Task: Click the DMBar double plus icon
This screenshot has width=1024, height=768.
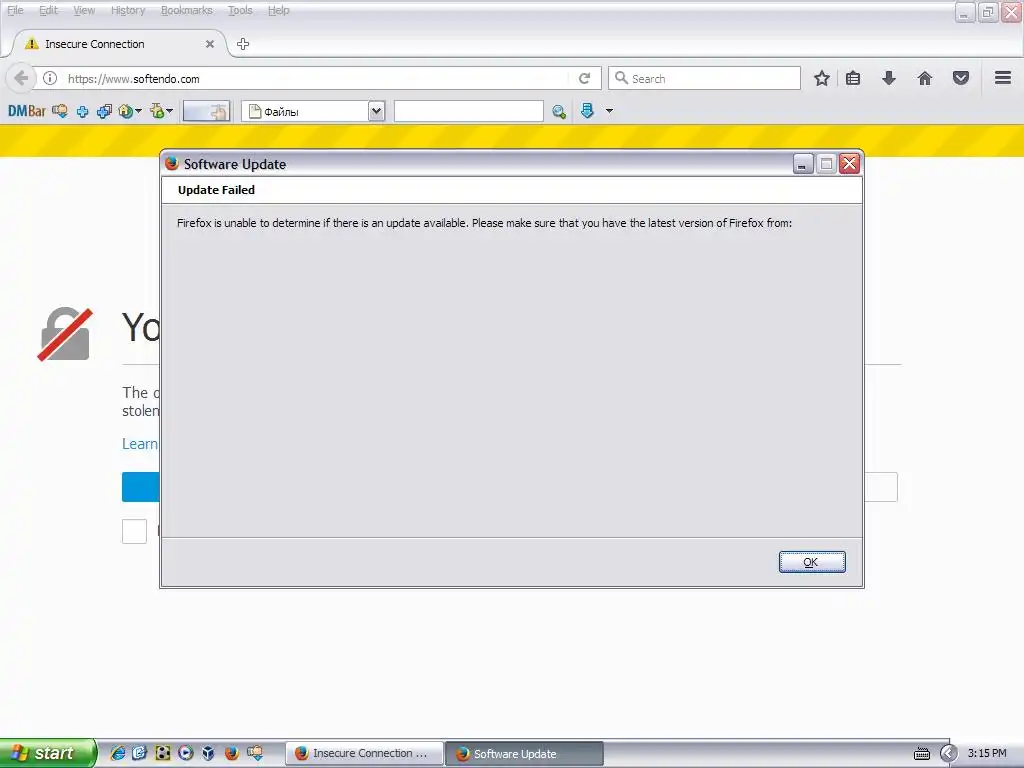Action: pos(104,112)
